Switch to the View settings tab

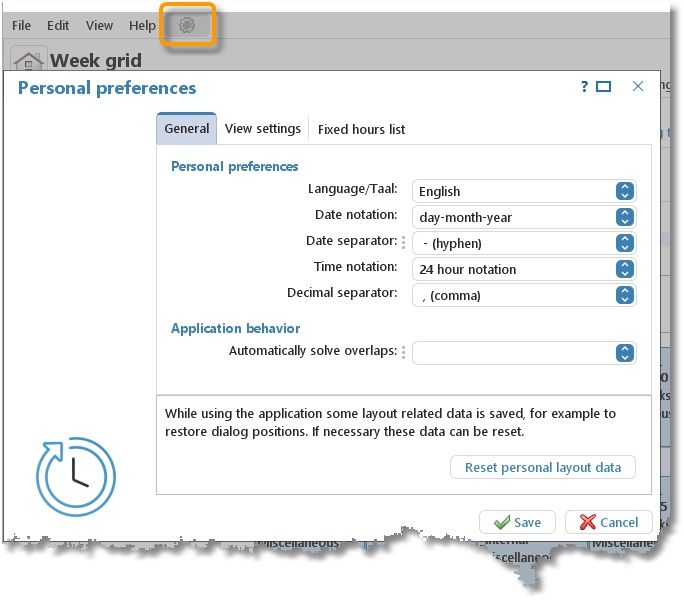tap(262, 129)
